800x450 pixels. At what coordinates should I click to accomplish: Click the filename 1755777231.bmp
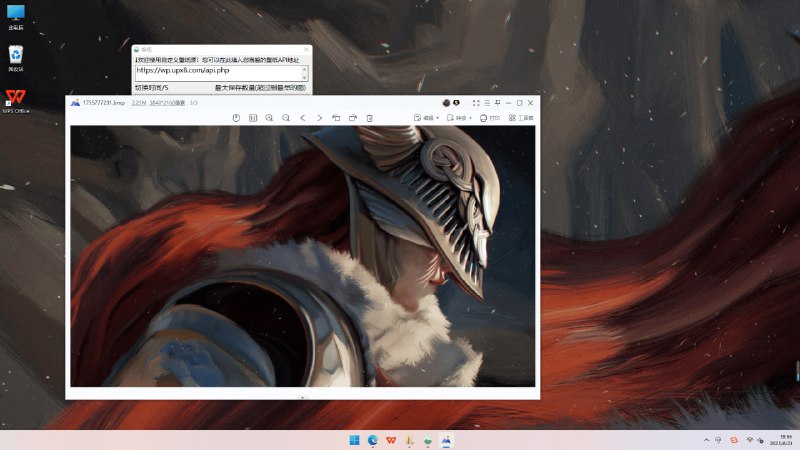pyautogui.click(x=104, y=103)
